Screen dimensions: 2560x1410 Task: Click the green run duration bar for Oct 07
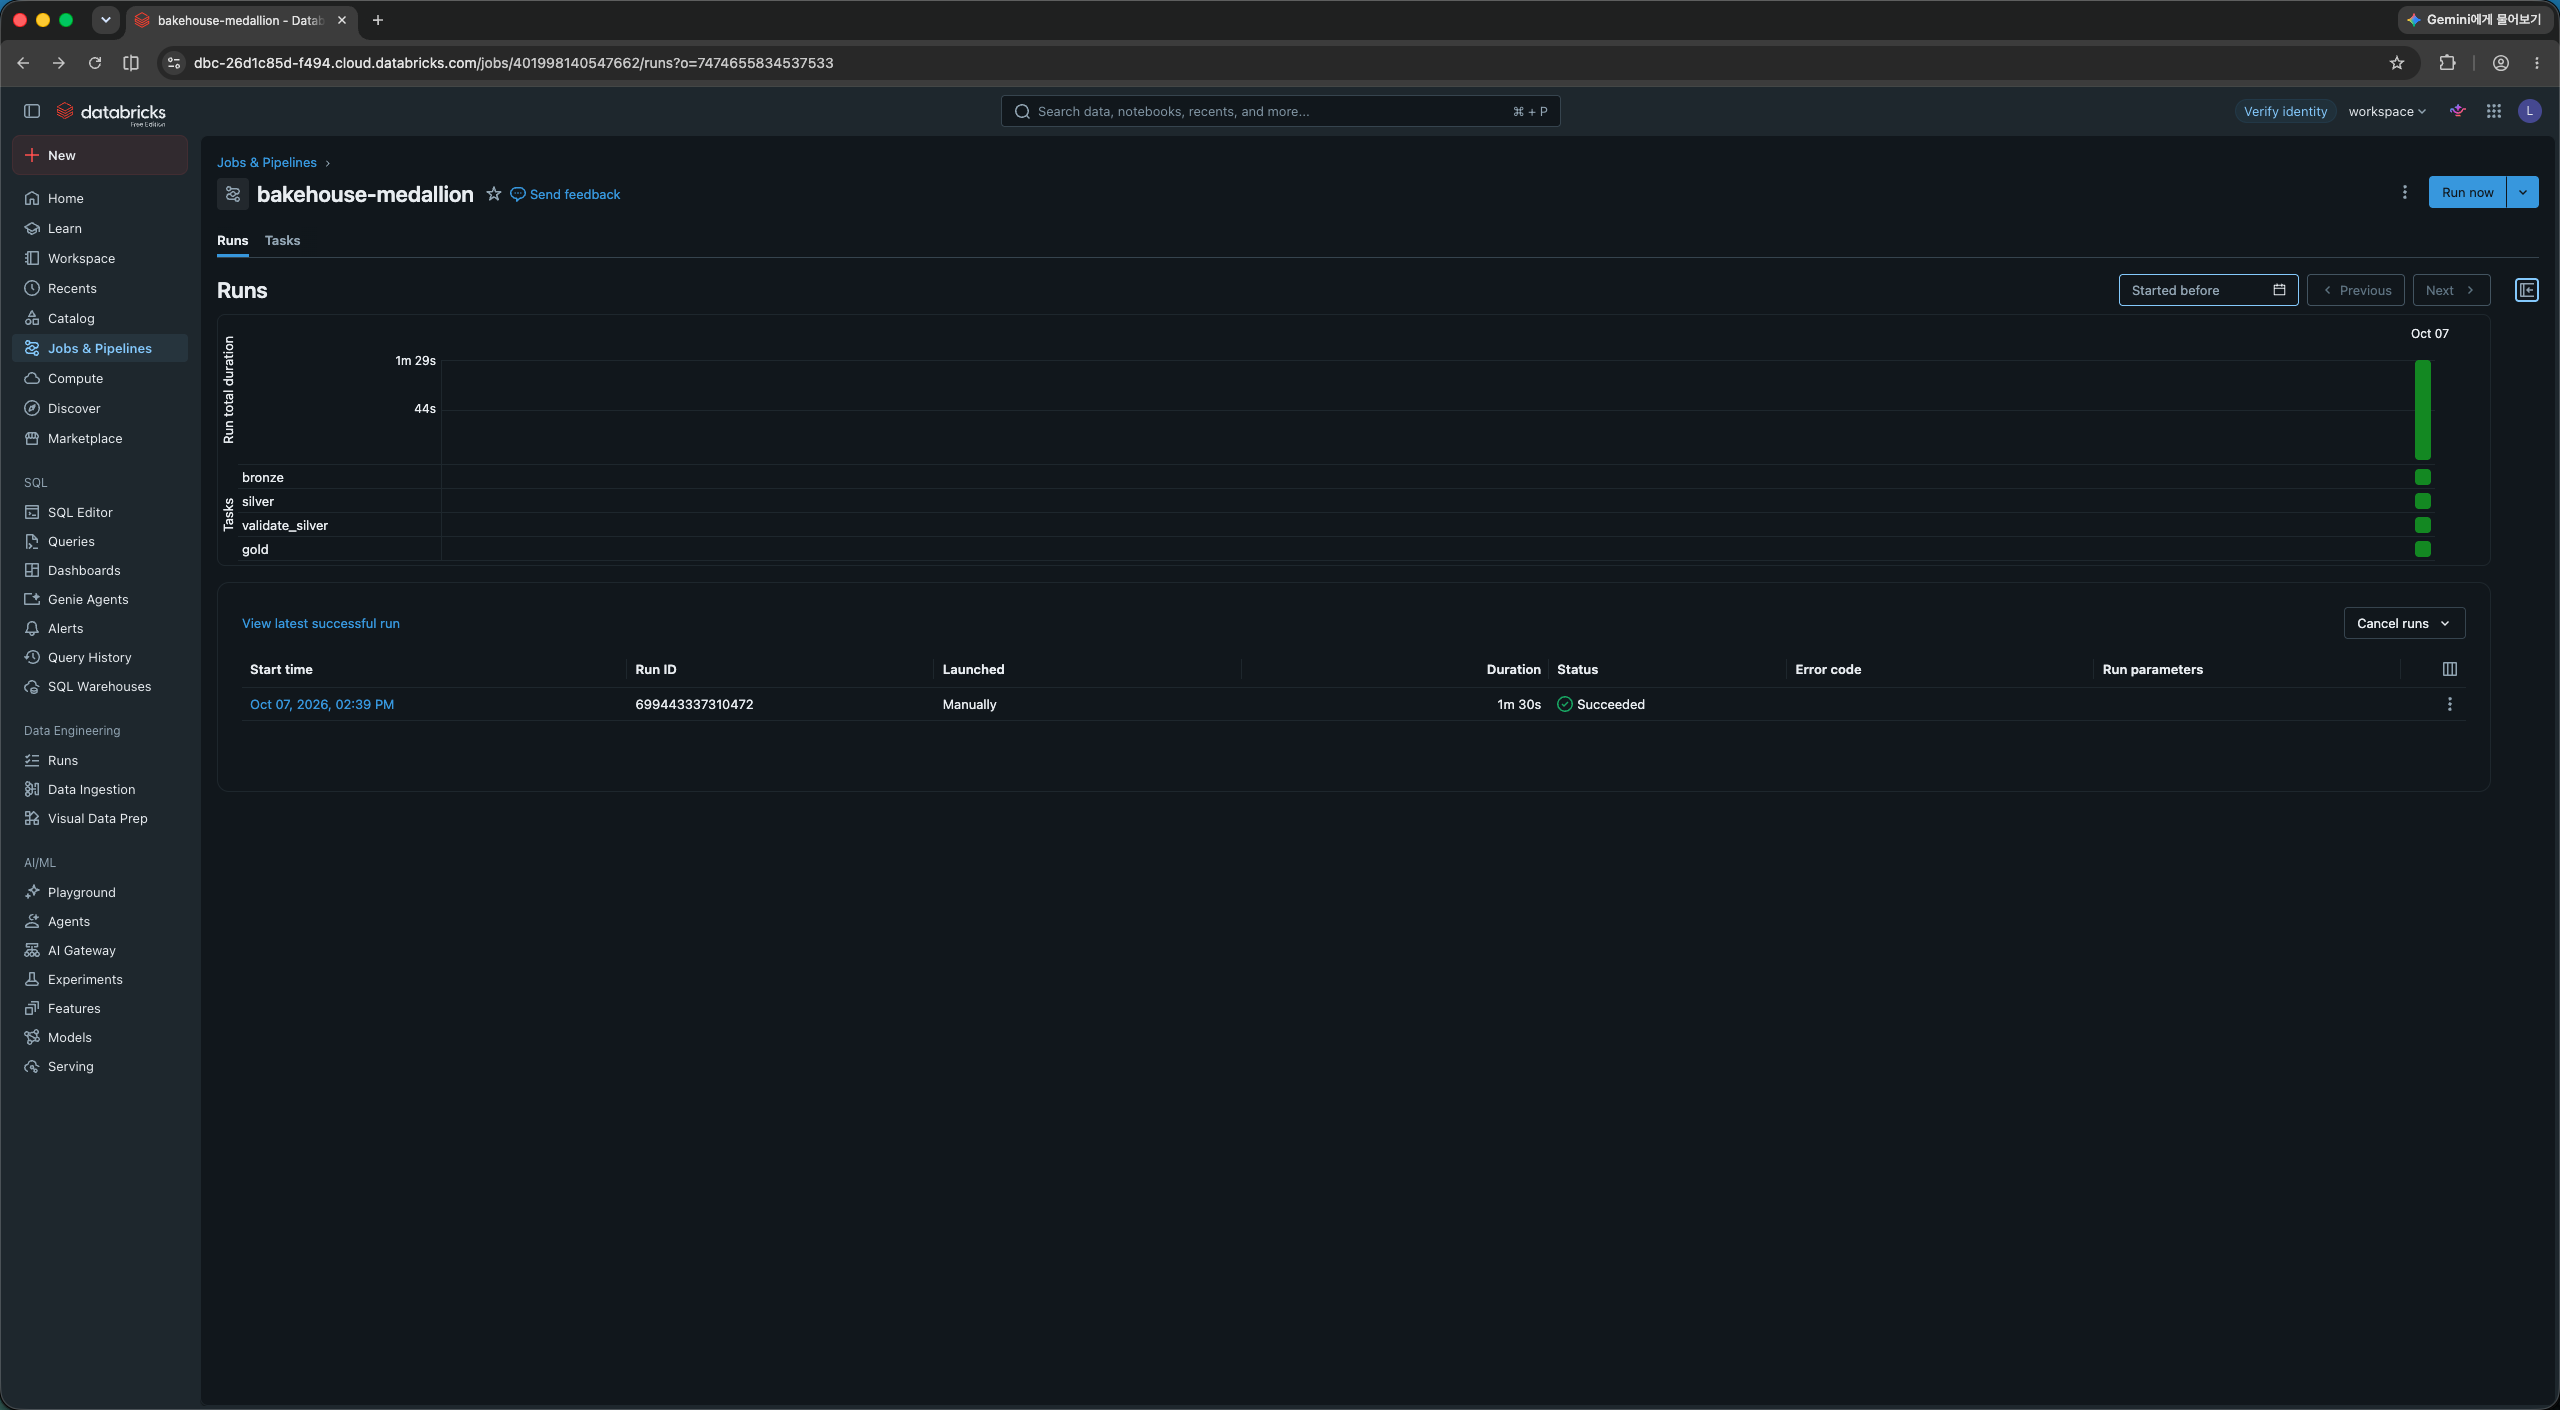coord(2423,410)
